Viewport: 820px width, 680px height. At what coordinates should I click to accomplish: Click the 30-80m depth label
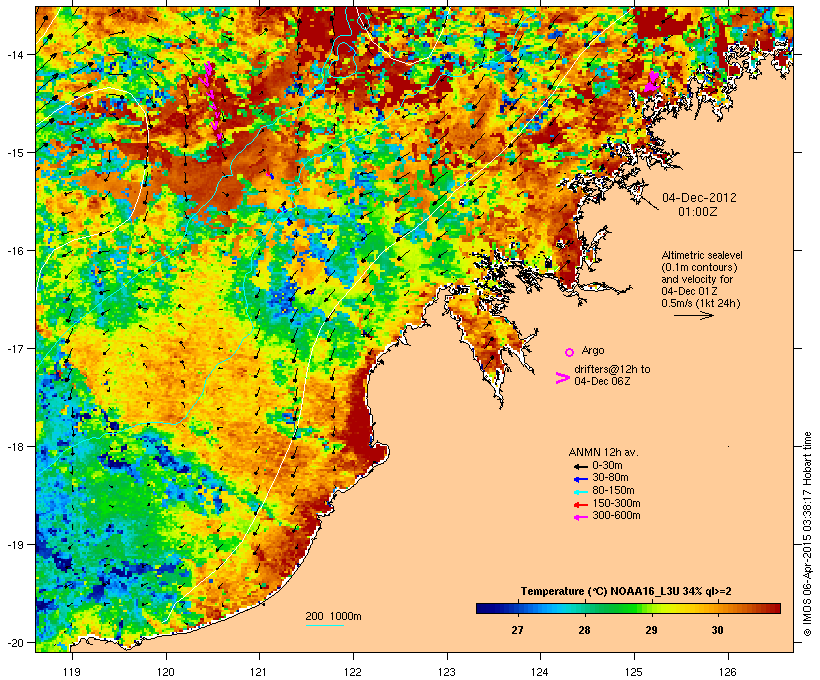click(610, 478)
